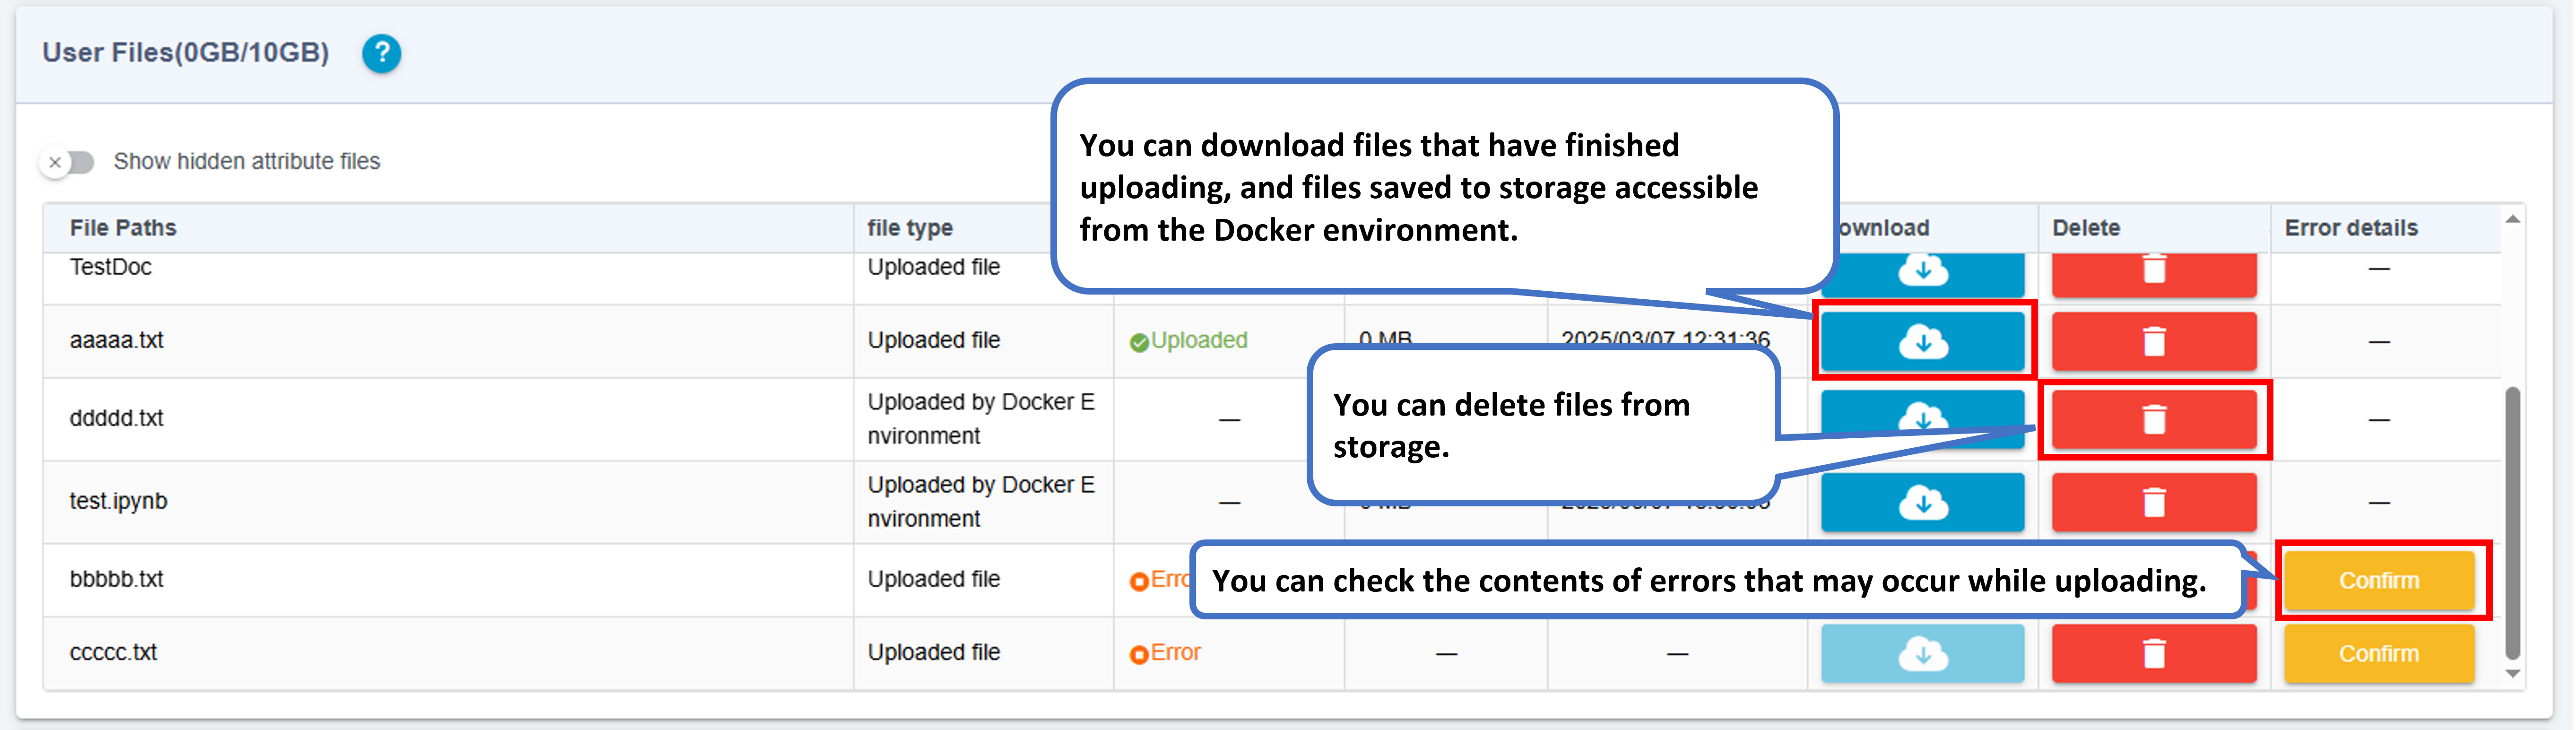Open the User Files help icon
2576x730 pixels.
pyautogui.click(x=381, y=53)
